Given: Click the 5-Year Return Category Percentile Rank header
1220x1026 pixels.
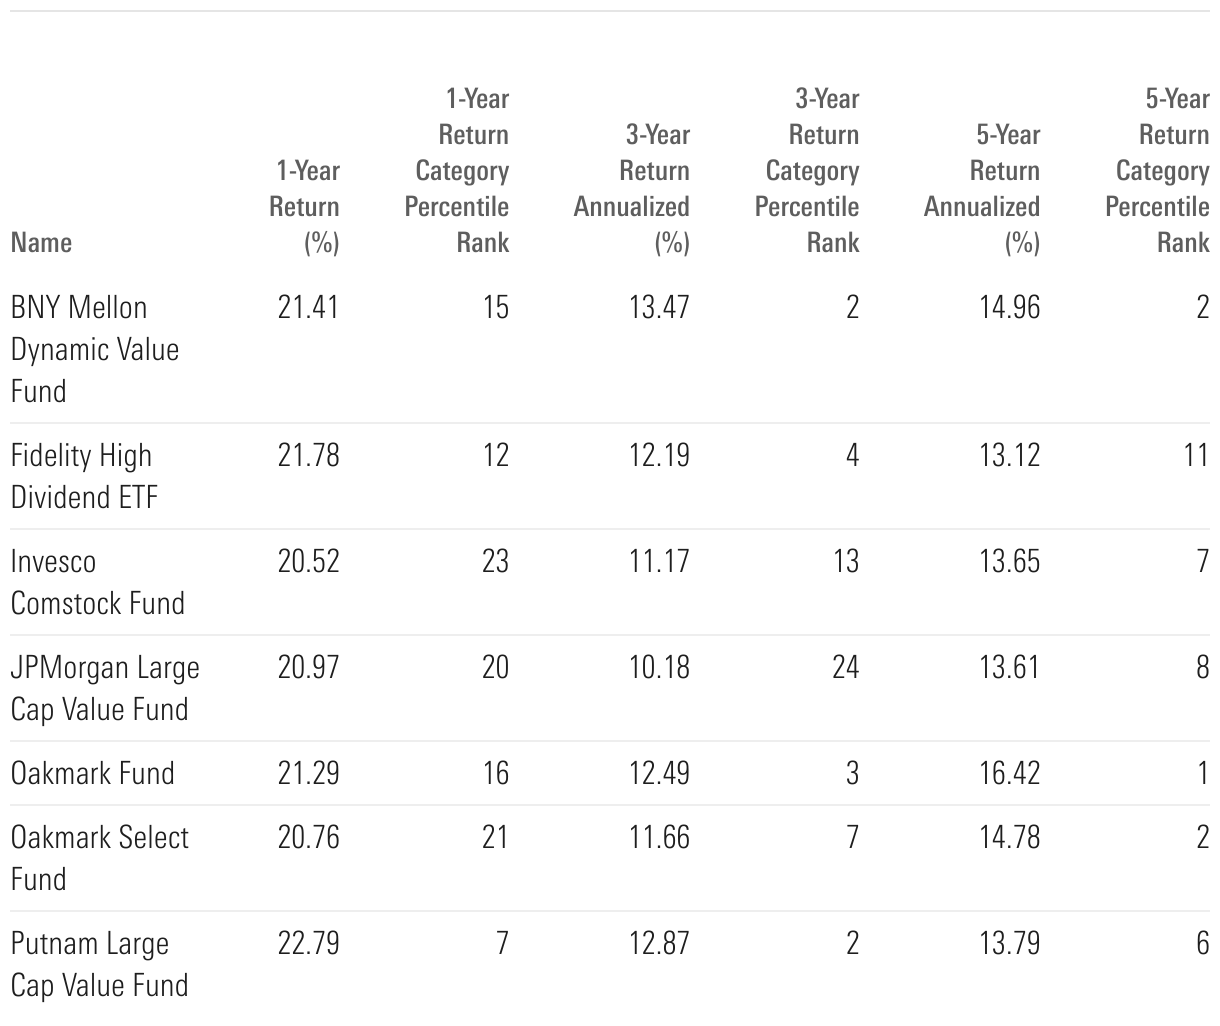Looking at the screenshot, I should [x=1158, y=170].
